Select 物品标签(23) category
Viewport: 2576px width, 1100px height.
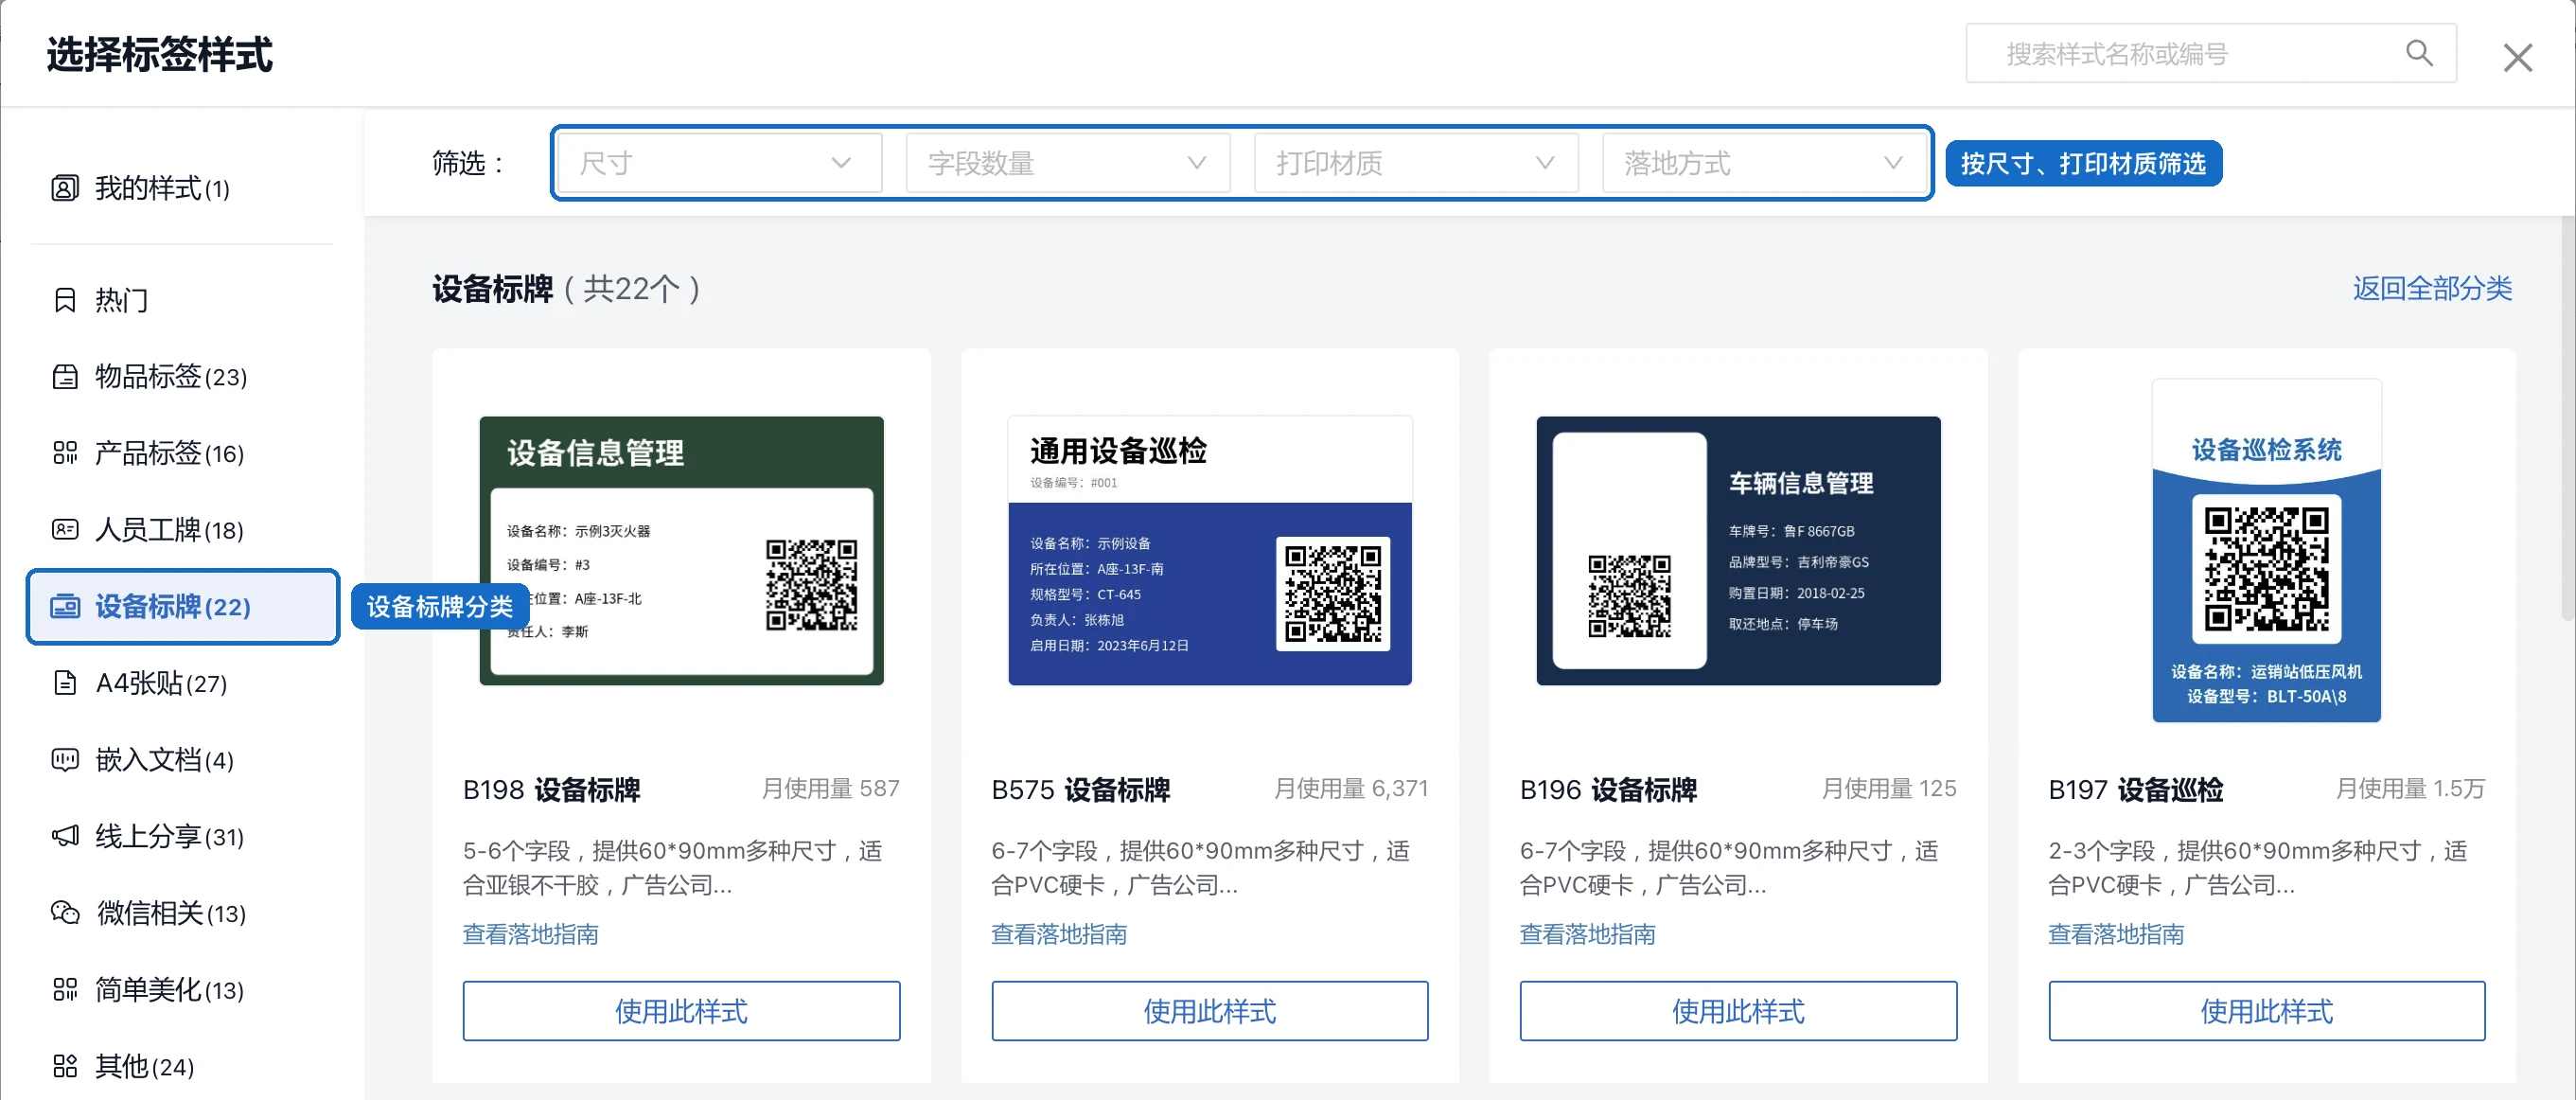[183, 377]
